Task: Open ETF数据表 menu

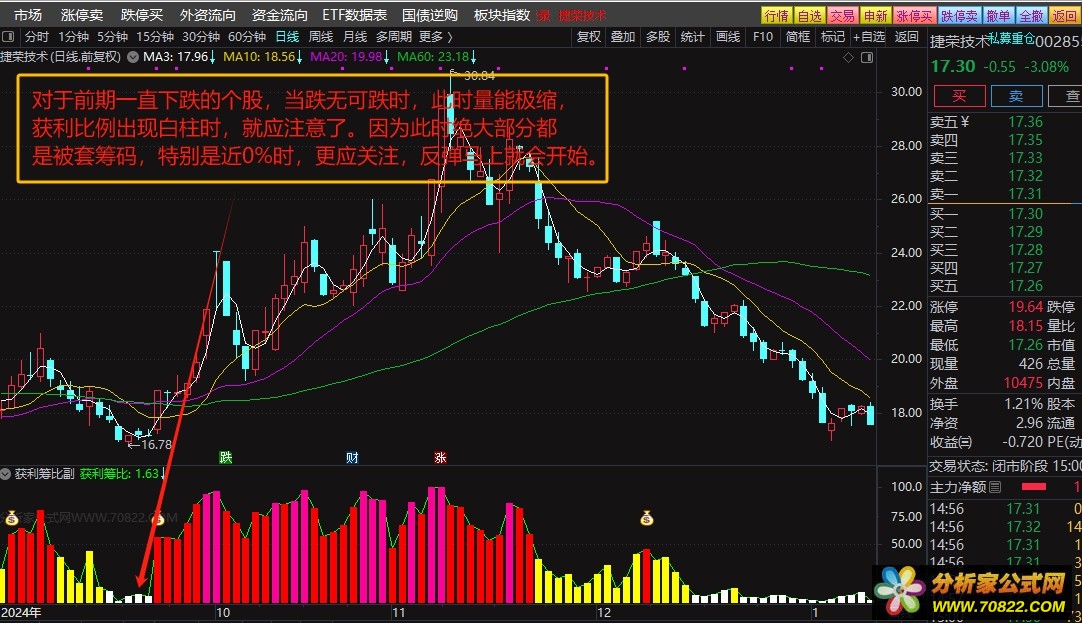Action: [355, 14]
